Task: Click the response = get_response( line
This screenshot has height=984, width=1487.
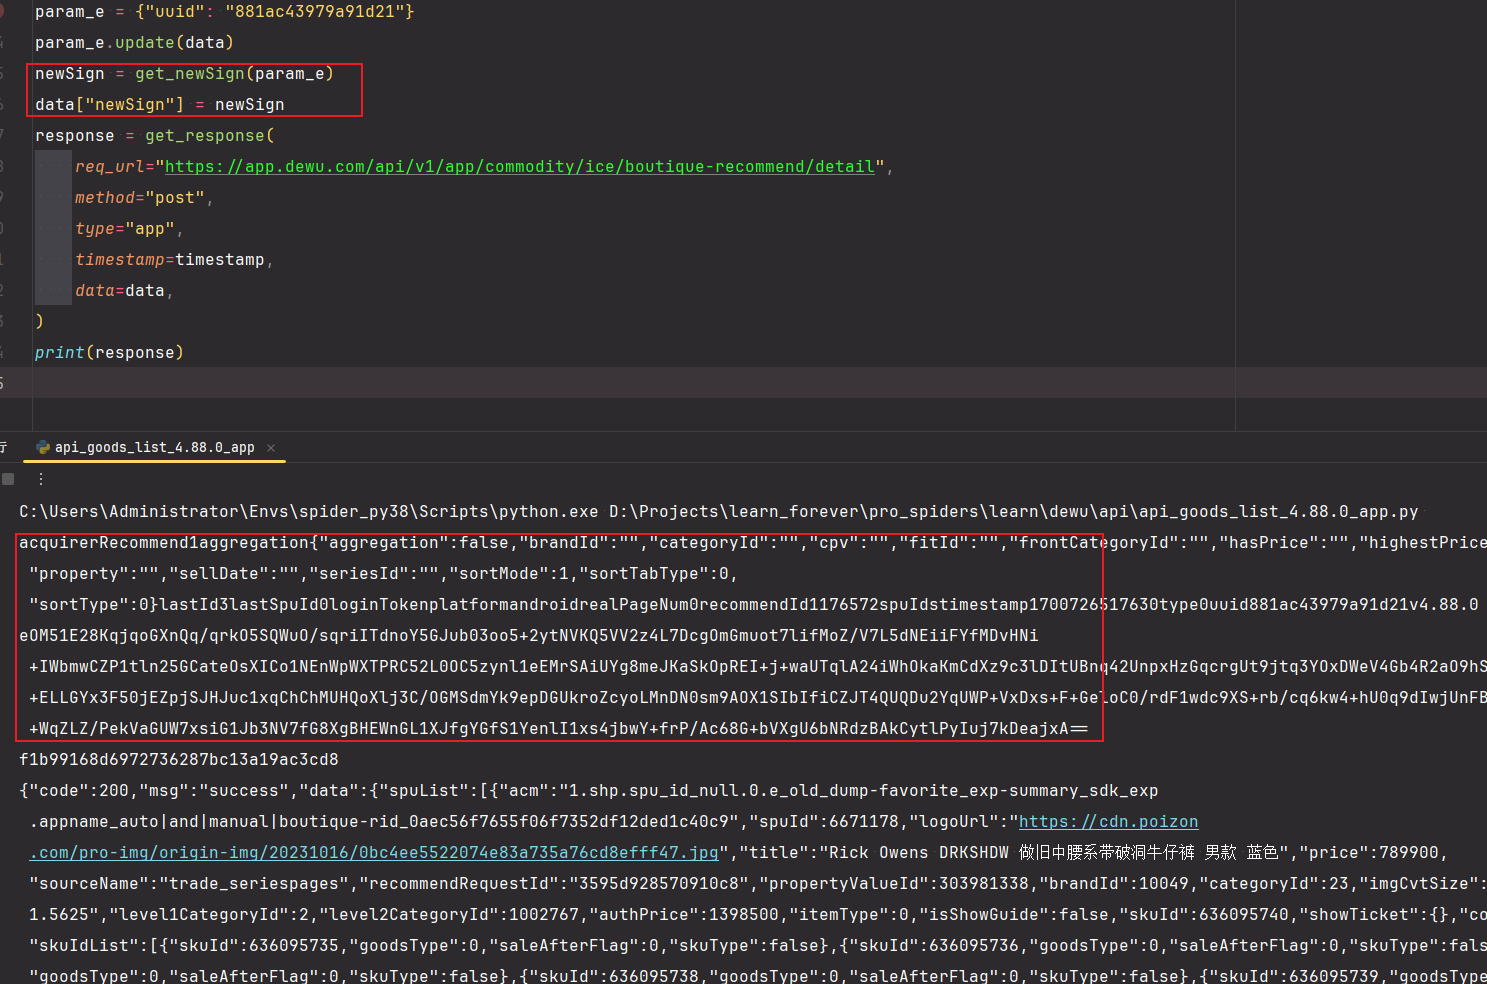Action: coord(155,136)
